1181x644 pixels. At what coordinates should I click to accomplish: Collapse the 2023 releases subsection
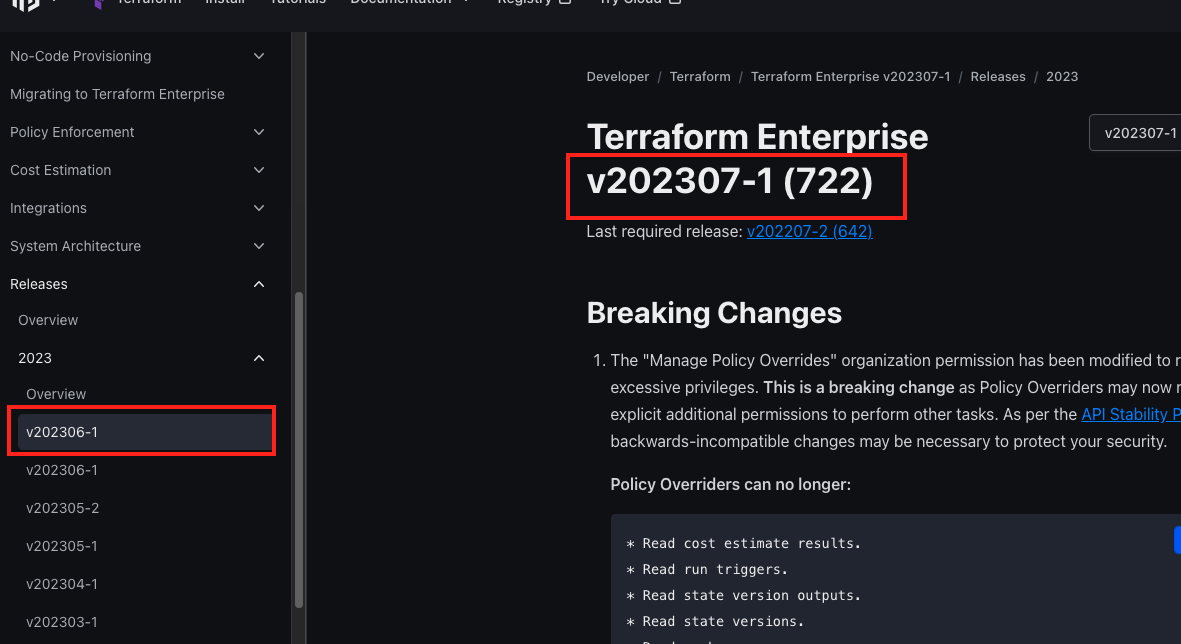click(x=258, y=358)
